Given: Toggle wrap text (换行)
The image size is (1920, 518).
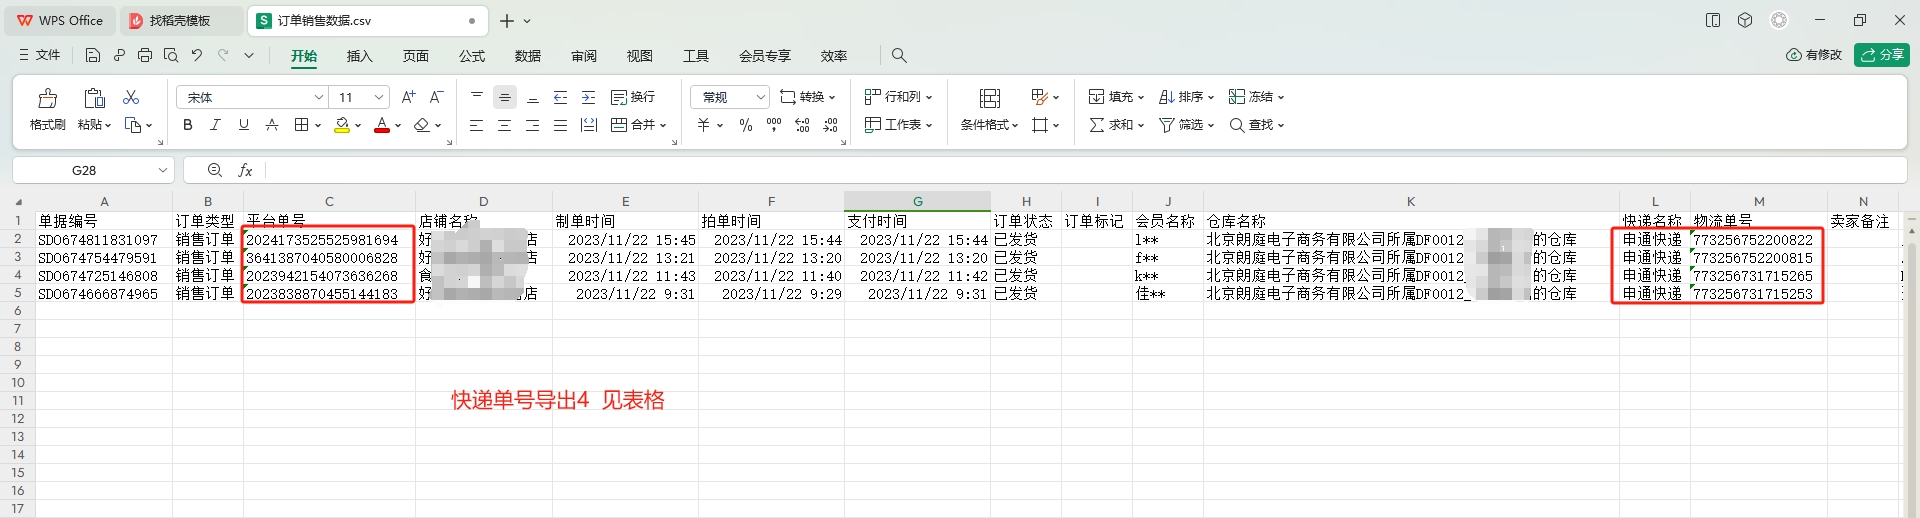Looking at the screenshot, I should (633, 97).
